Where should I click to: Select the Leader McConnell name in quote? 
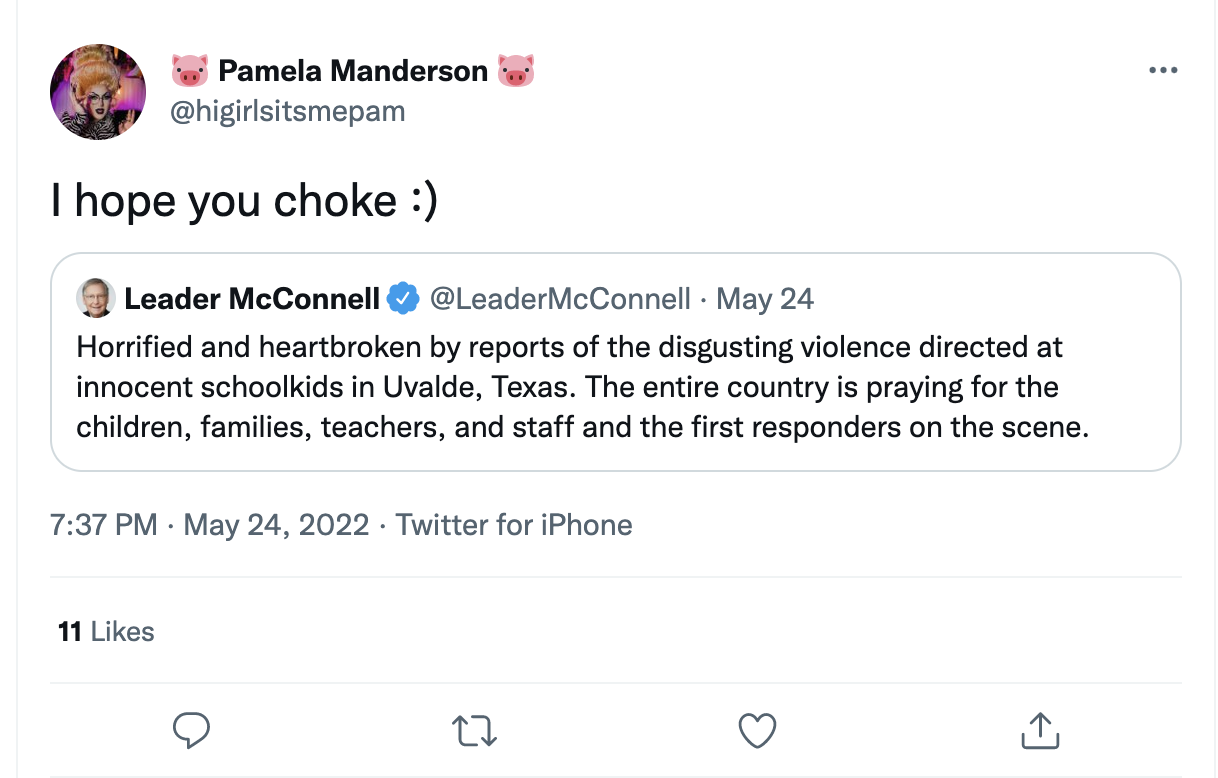click(252, 298)
